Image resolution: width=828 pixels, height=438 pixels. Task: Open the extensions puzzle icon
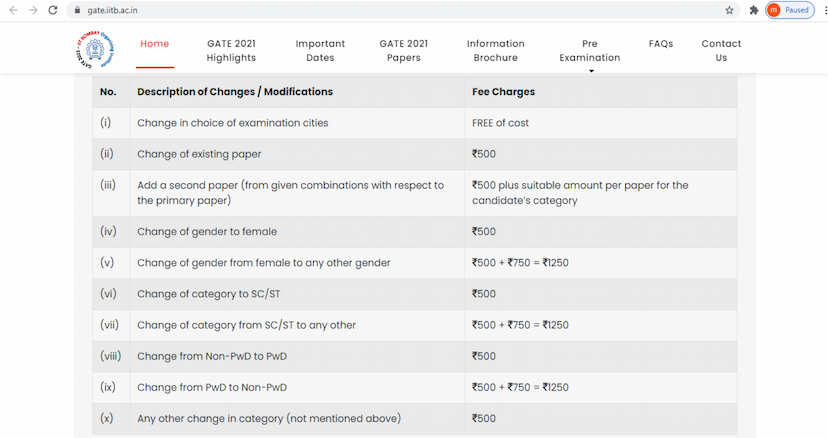[754, 10]
